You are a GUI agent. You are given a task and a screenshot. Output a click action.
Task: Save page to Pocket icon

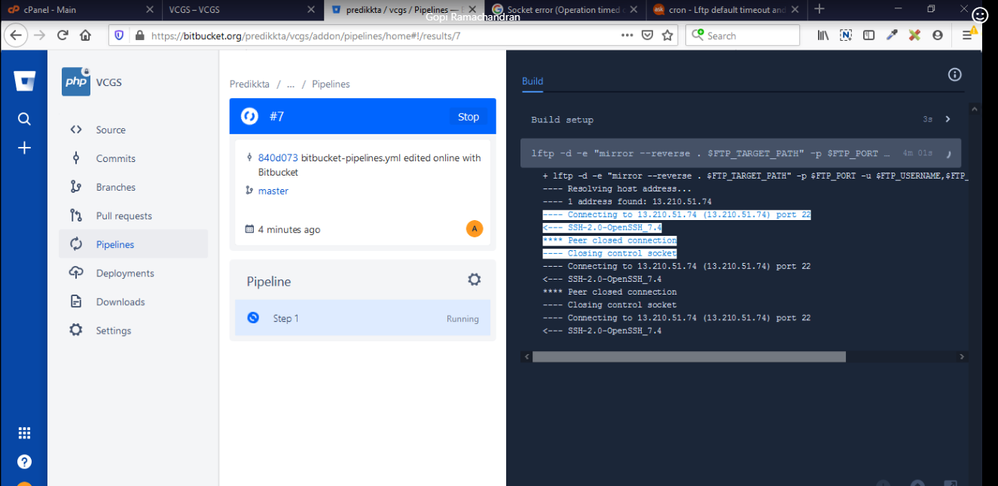click(647, 36)
